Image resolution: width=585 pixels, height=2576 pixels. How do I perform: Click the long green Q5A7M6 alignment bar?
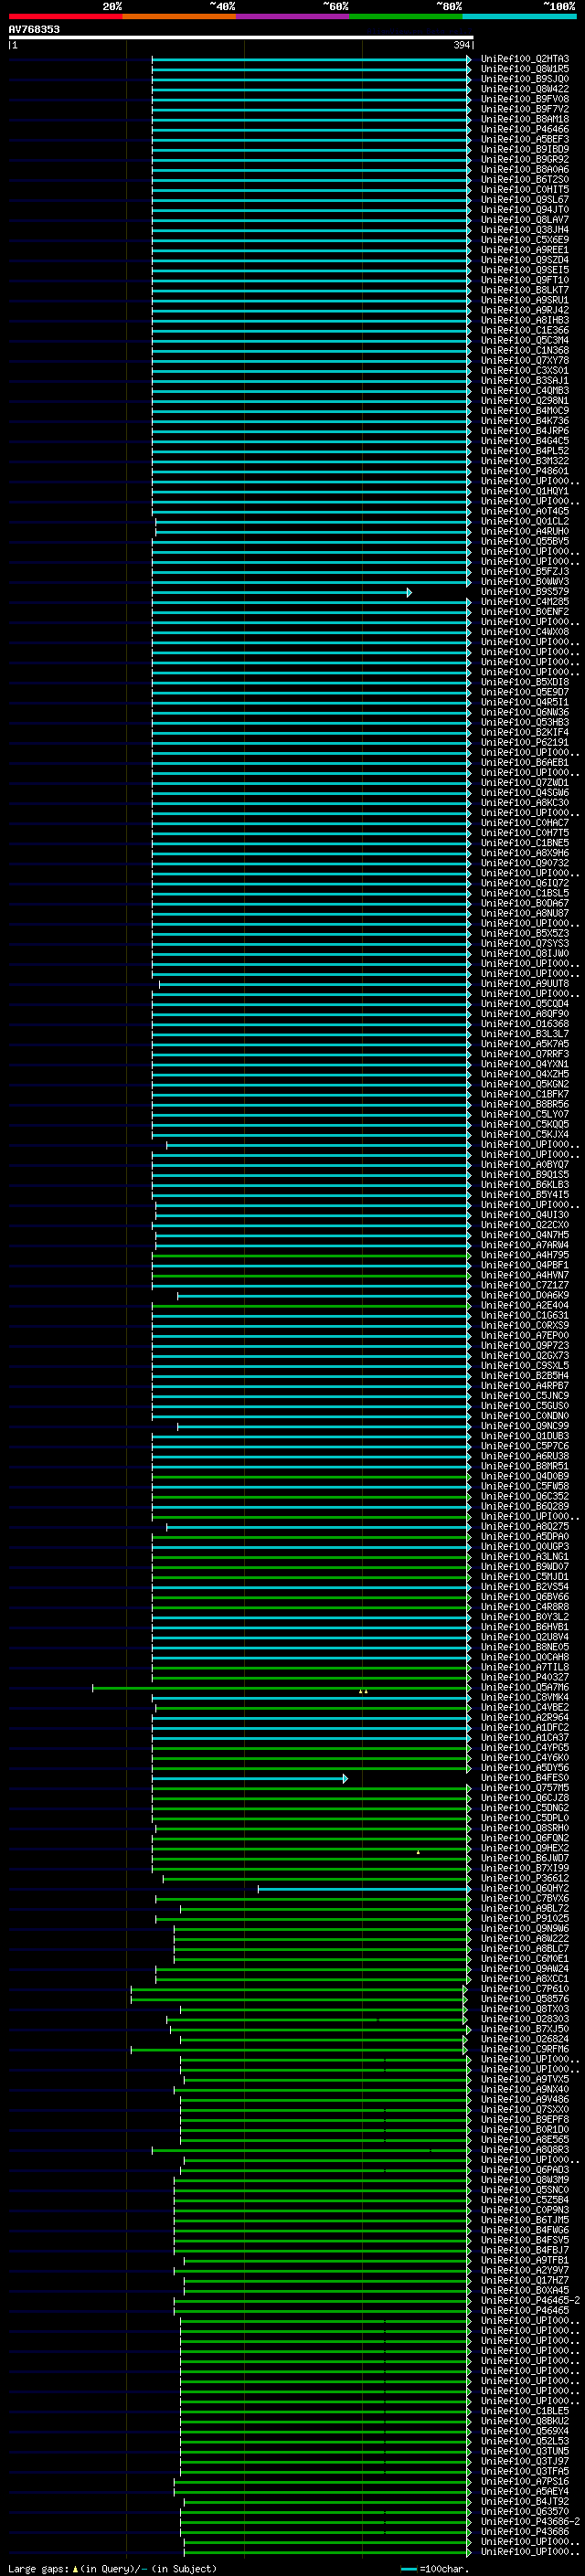281,1688
